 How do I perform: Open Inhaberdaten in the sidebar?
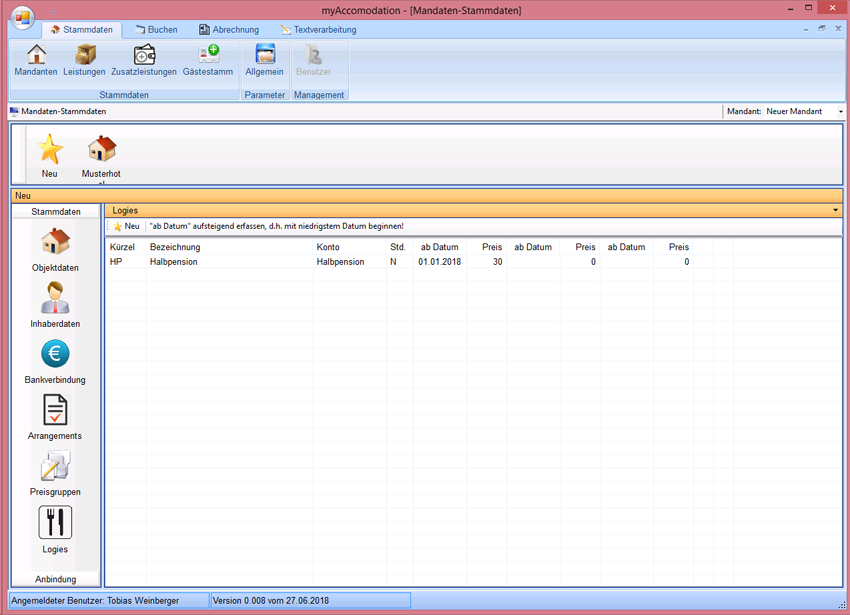[55, 305]
